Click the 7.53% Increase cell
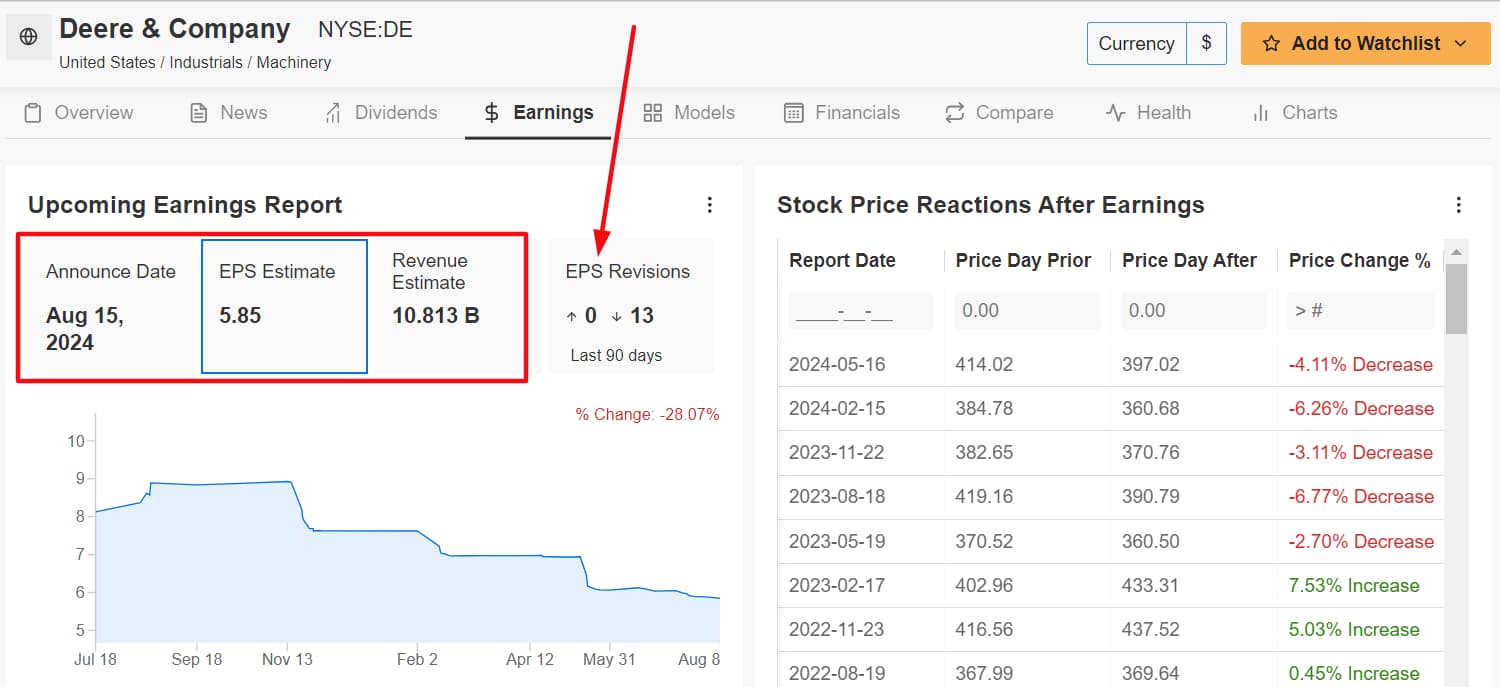Screen dimensions: 1500x687 click(1354, 586)
